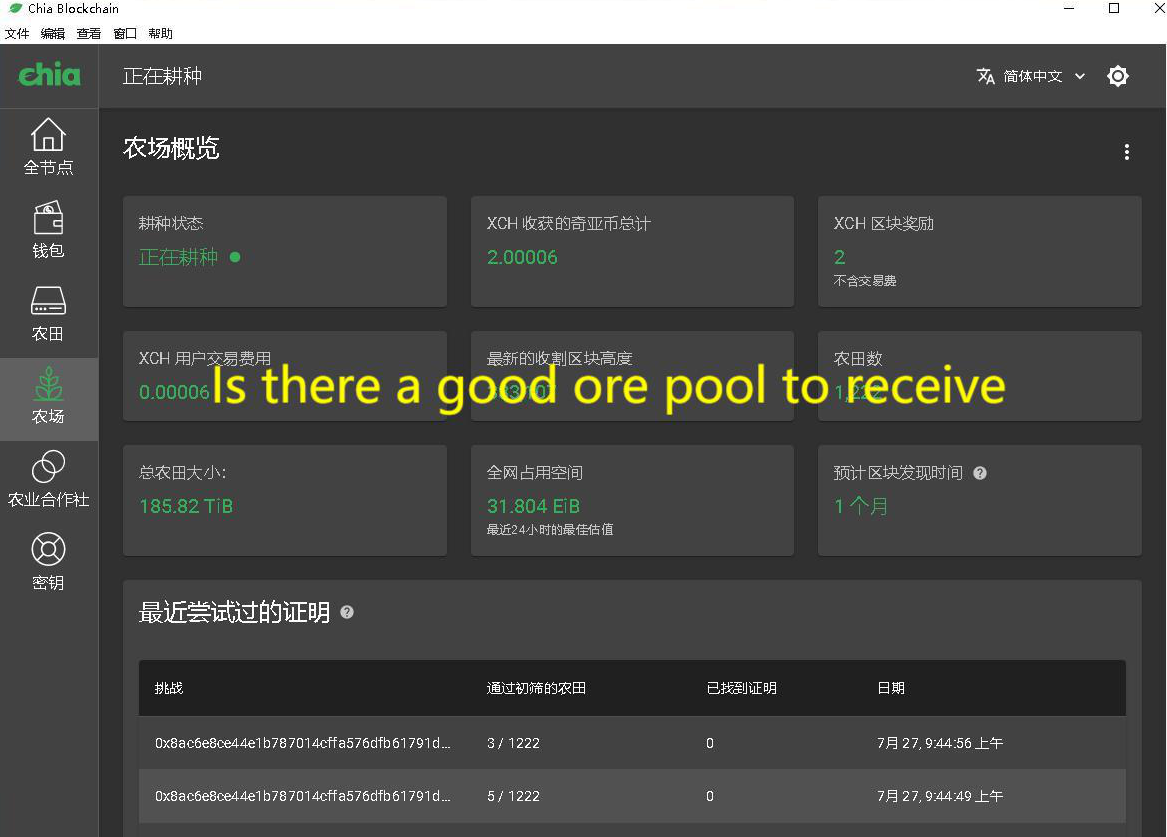Viewport: 1167px width, 837px height.
Task: Click the 日期 column header
Action: [x=891, y=688]
